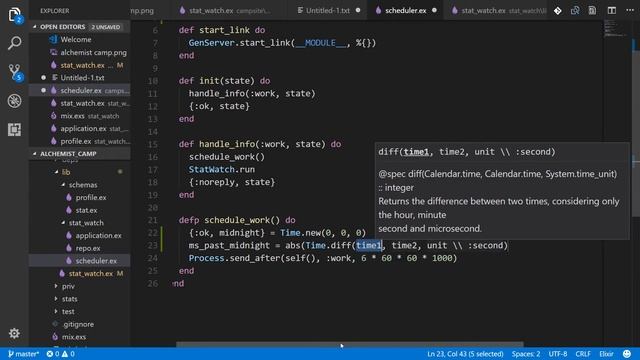Collapse the ALCHEMIST_CAMP section

click(x=80, y=153)
